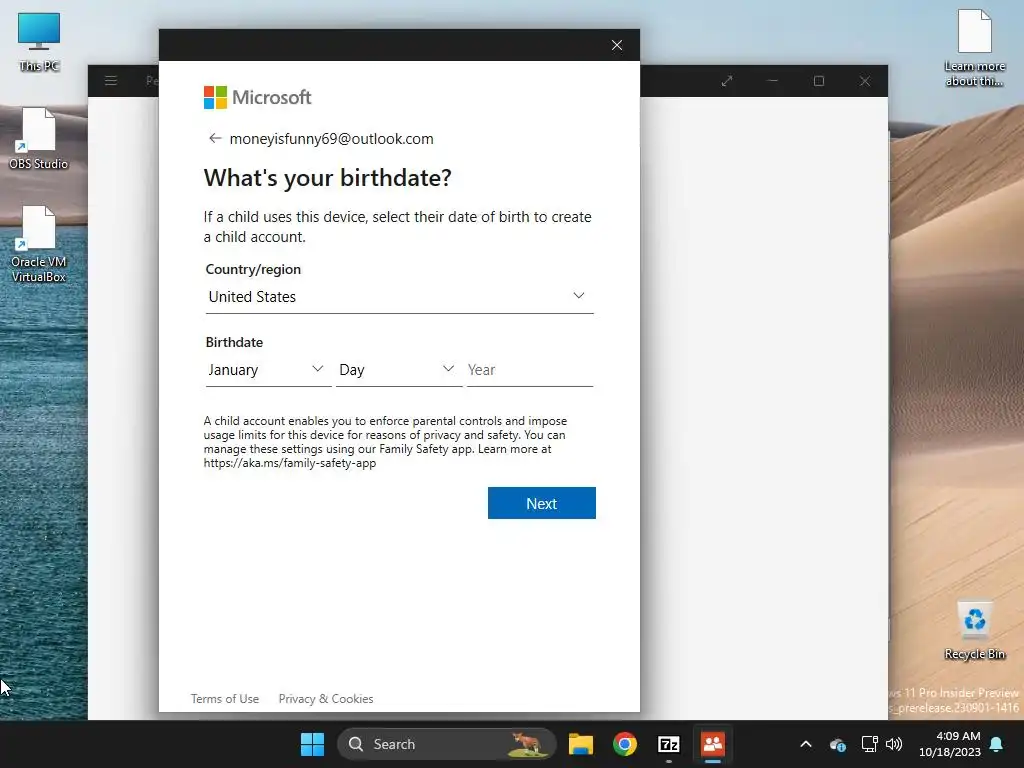Screen dimensions: 1024x768
Task: Open 7-Zip from the taskbar
Action: [669, 744]
